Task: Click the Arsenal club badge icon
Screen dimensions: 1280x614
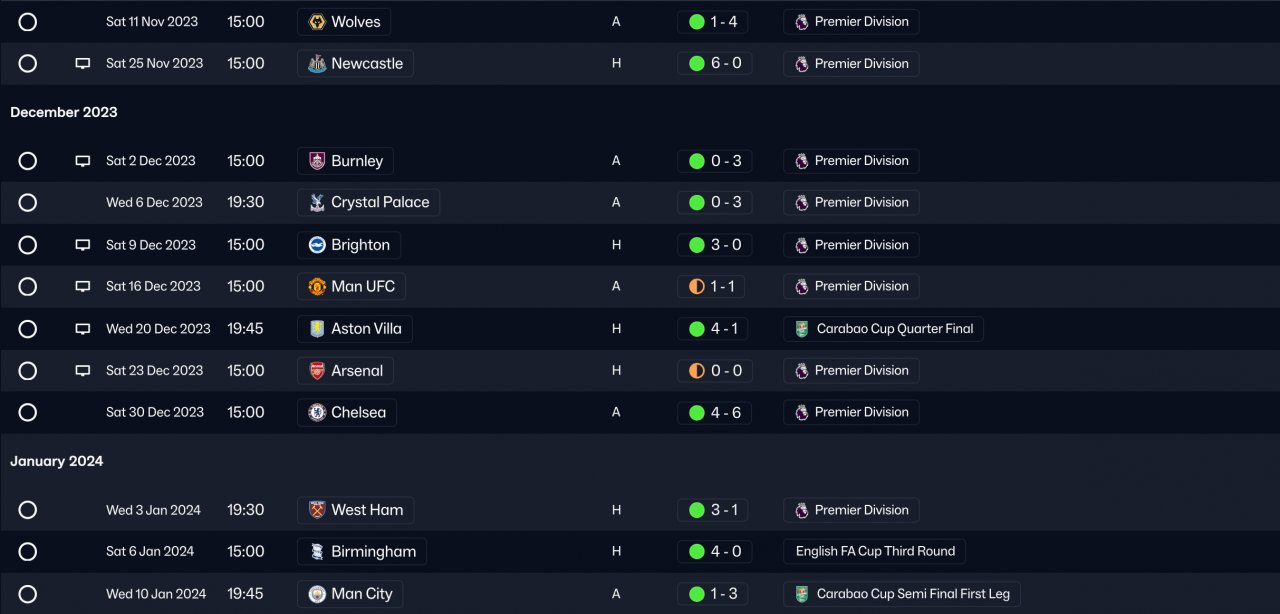Action: (x=317, y=371)
